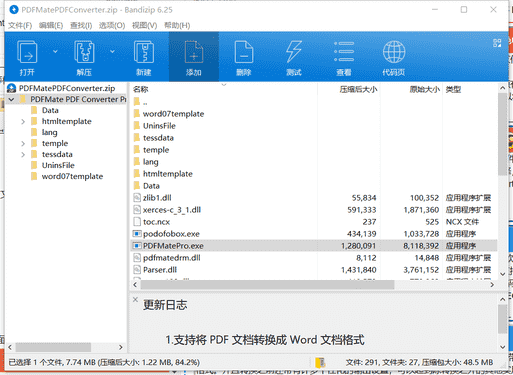The image size is (513, 375).
Task: Expand the tessdata tree node
Action: [23, 154]
